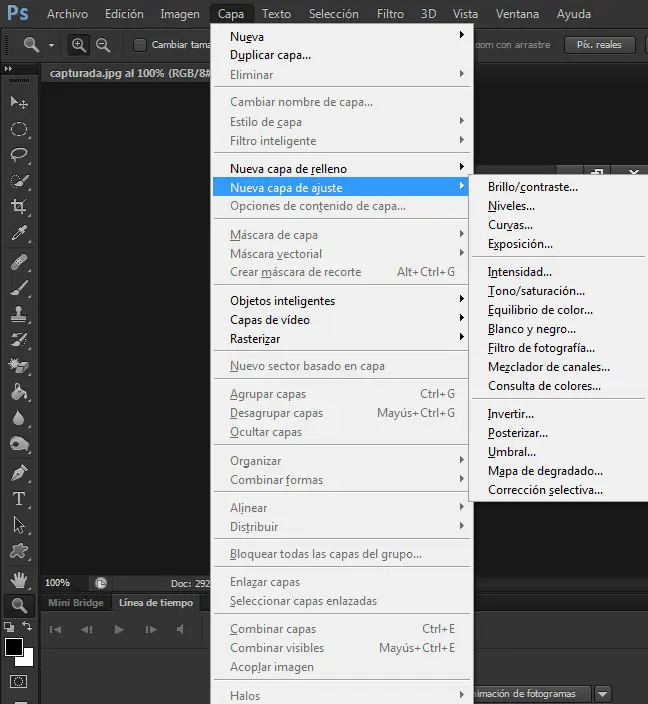
Task: Select the Paint Bucket tool
Action: pyautogui.click(x=19, y=392)
